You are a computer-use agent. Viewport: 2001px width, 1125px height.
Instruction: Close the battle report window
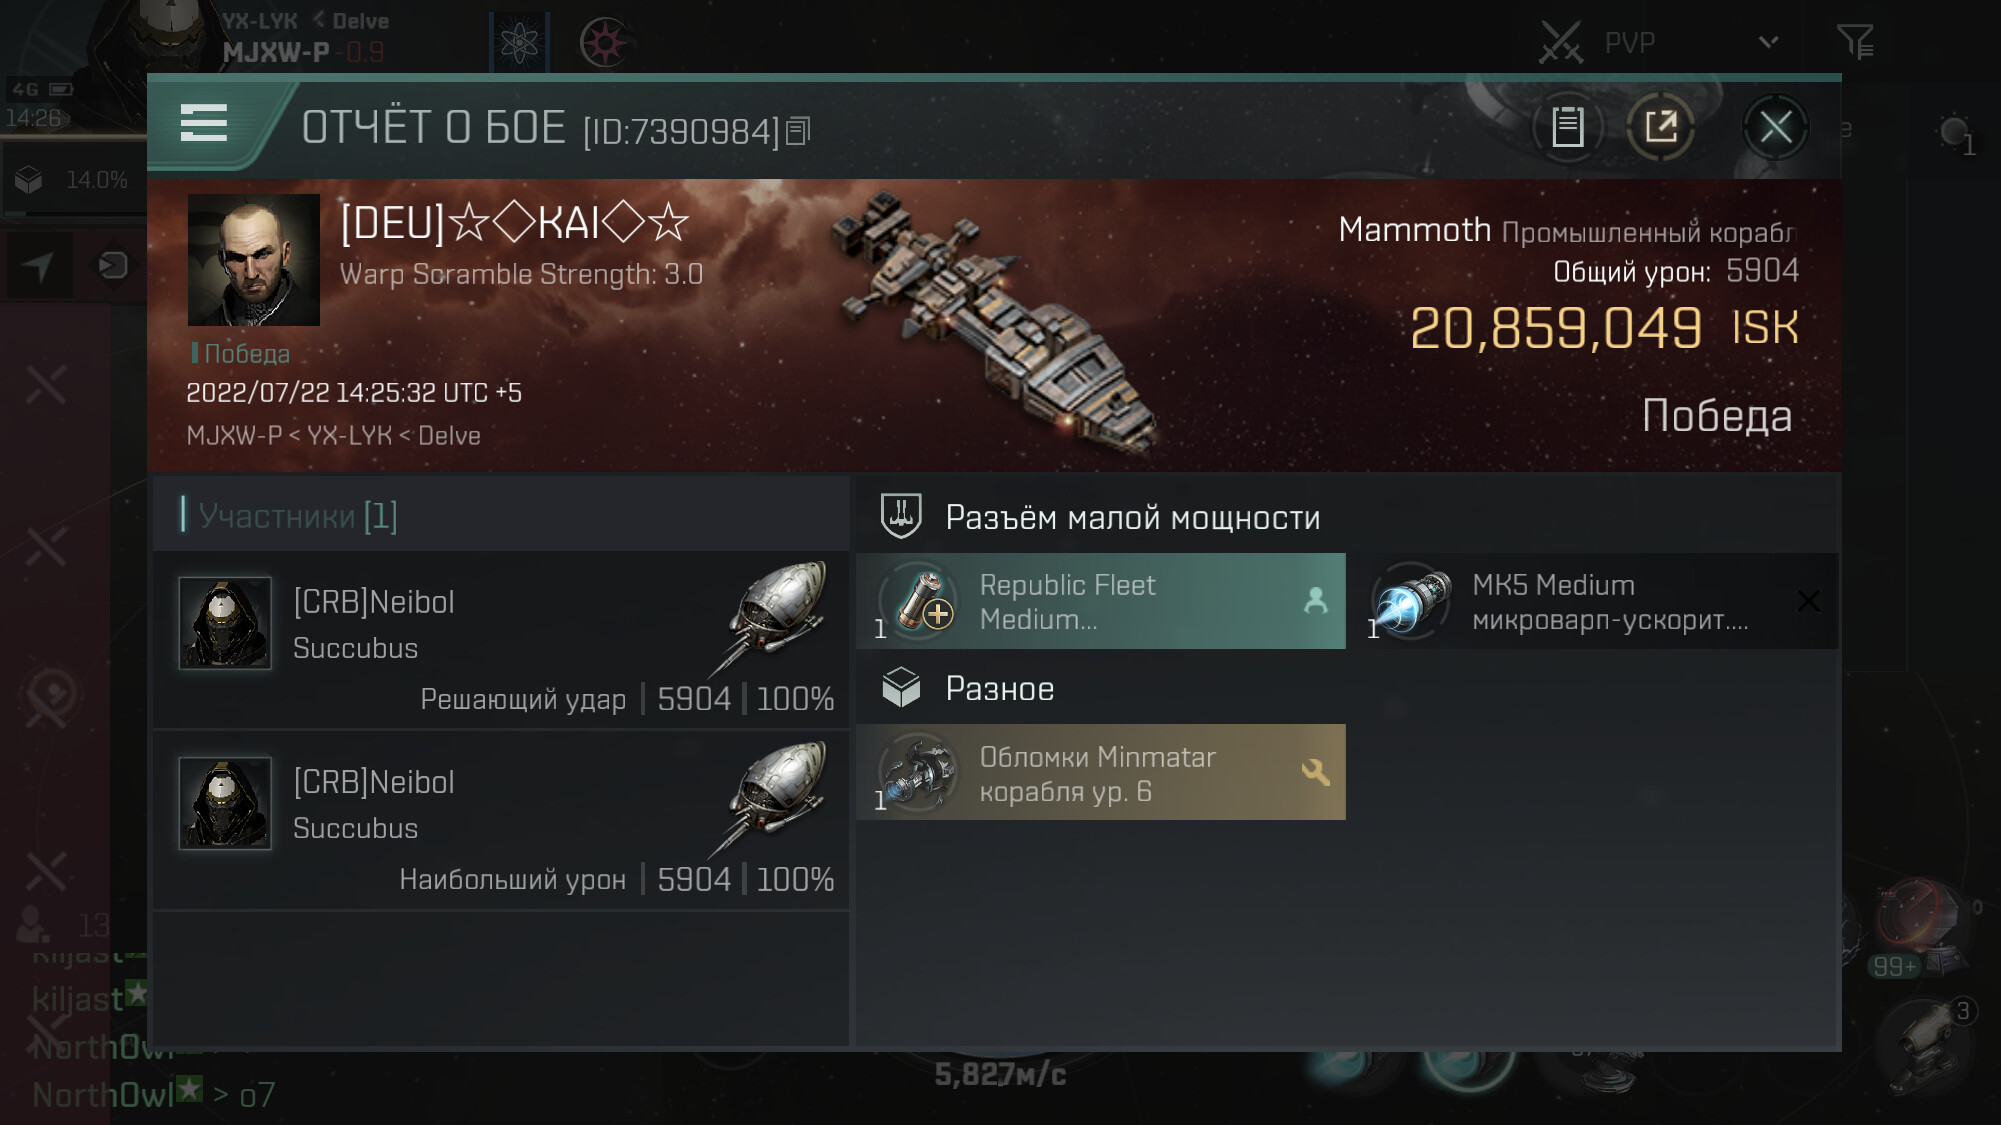[x=1775, y=127]
